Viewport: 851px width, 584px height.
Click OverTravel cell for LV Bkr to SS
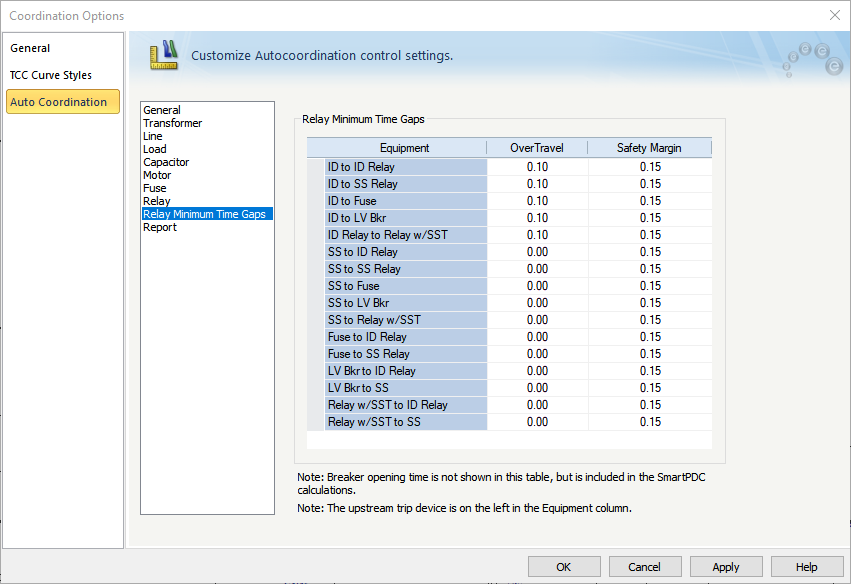537,388
